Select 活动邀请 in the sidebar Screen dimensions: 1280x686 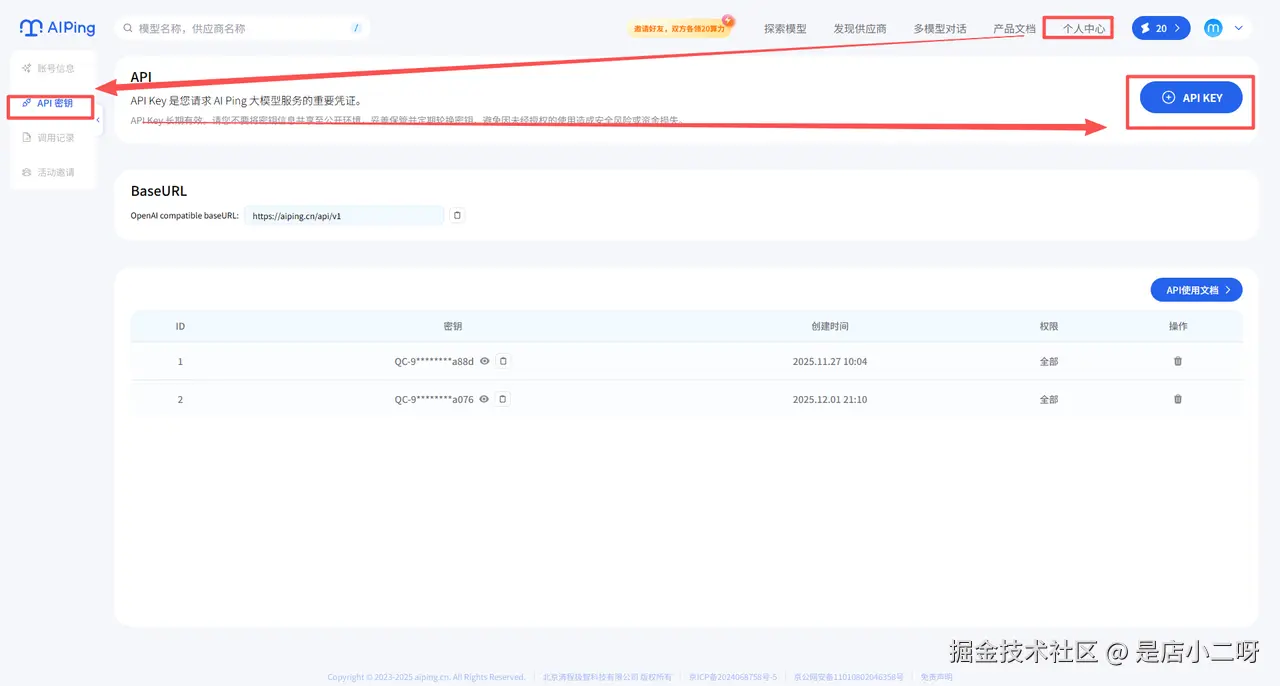50,173
